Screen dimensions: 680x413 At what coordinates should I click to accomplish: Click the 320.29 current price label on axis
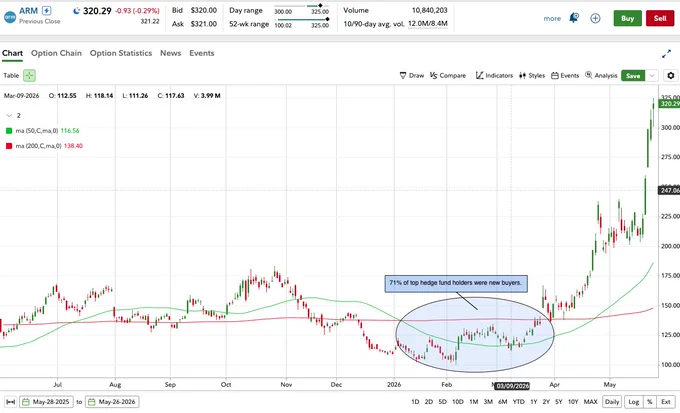tap(669, 104)
